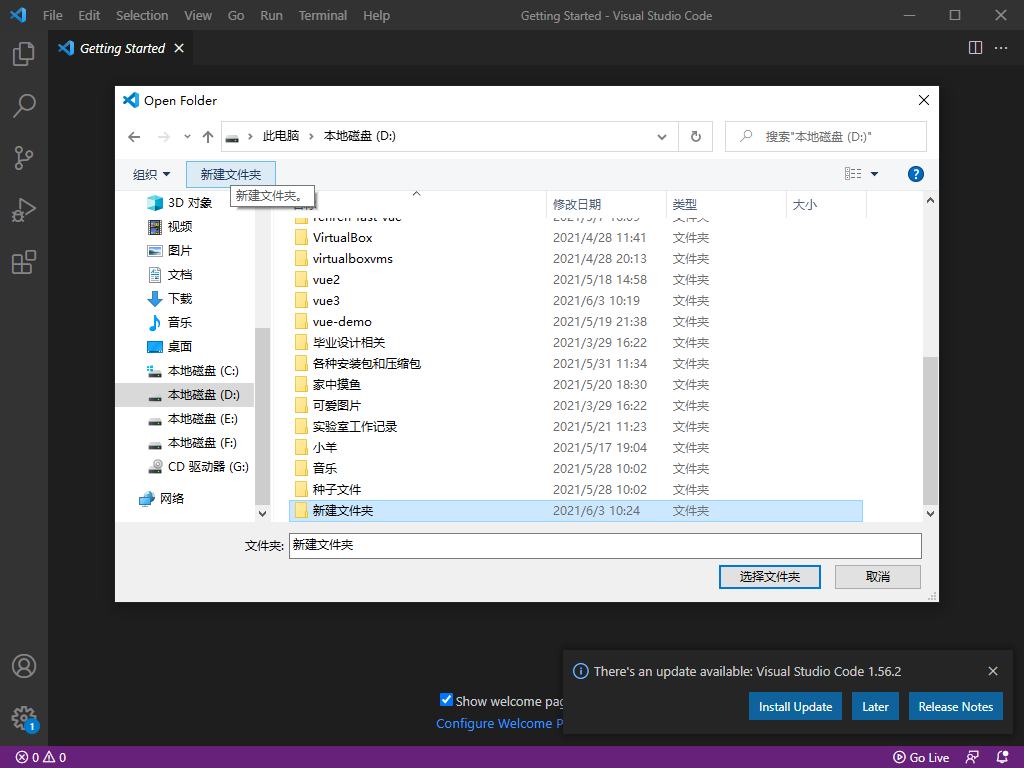Open recent locations dropdown arrow
1024x768 pixels.
[187, 136]
